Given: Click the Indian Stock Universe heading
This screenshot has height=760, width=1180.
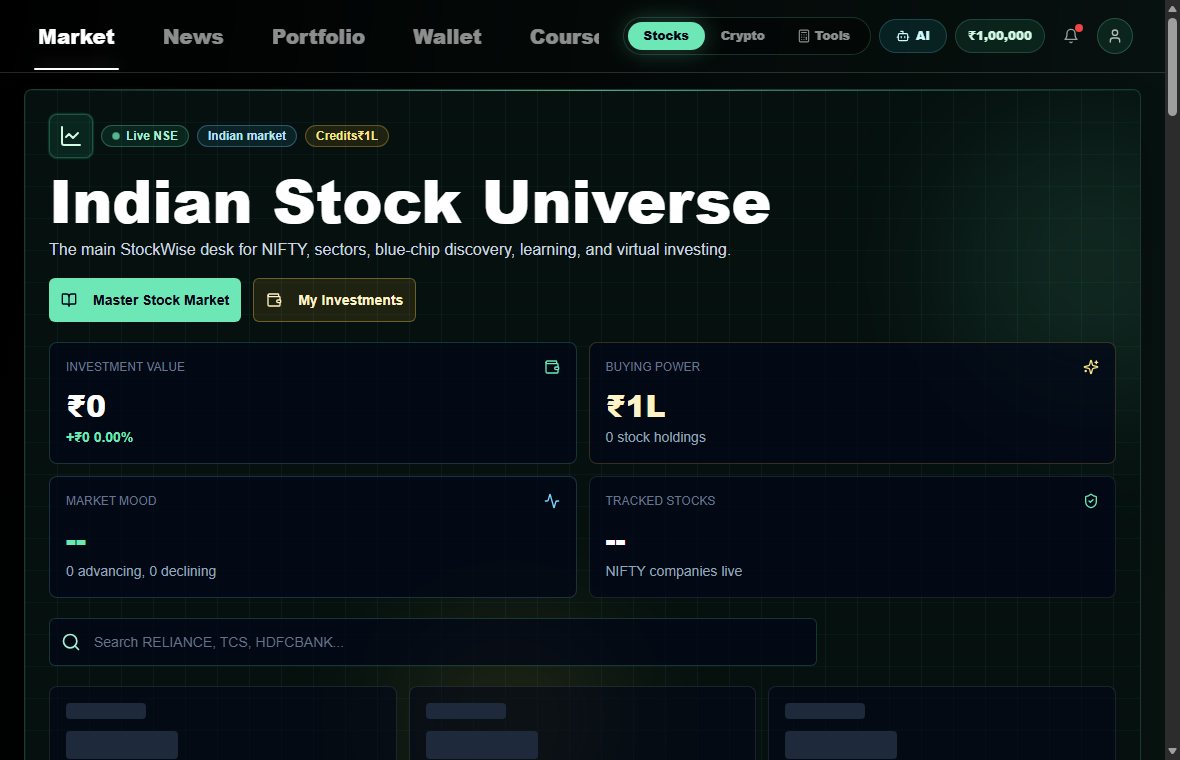Looking at the screenshot, I should point(410,202).
